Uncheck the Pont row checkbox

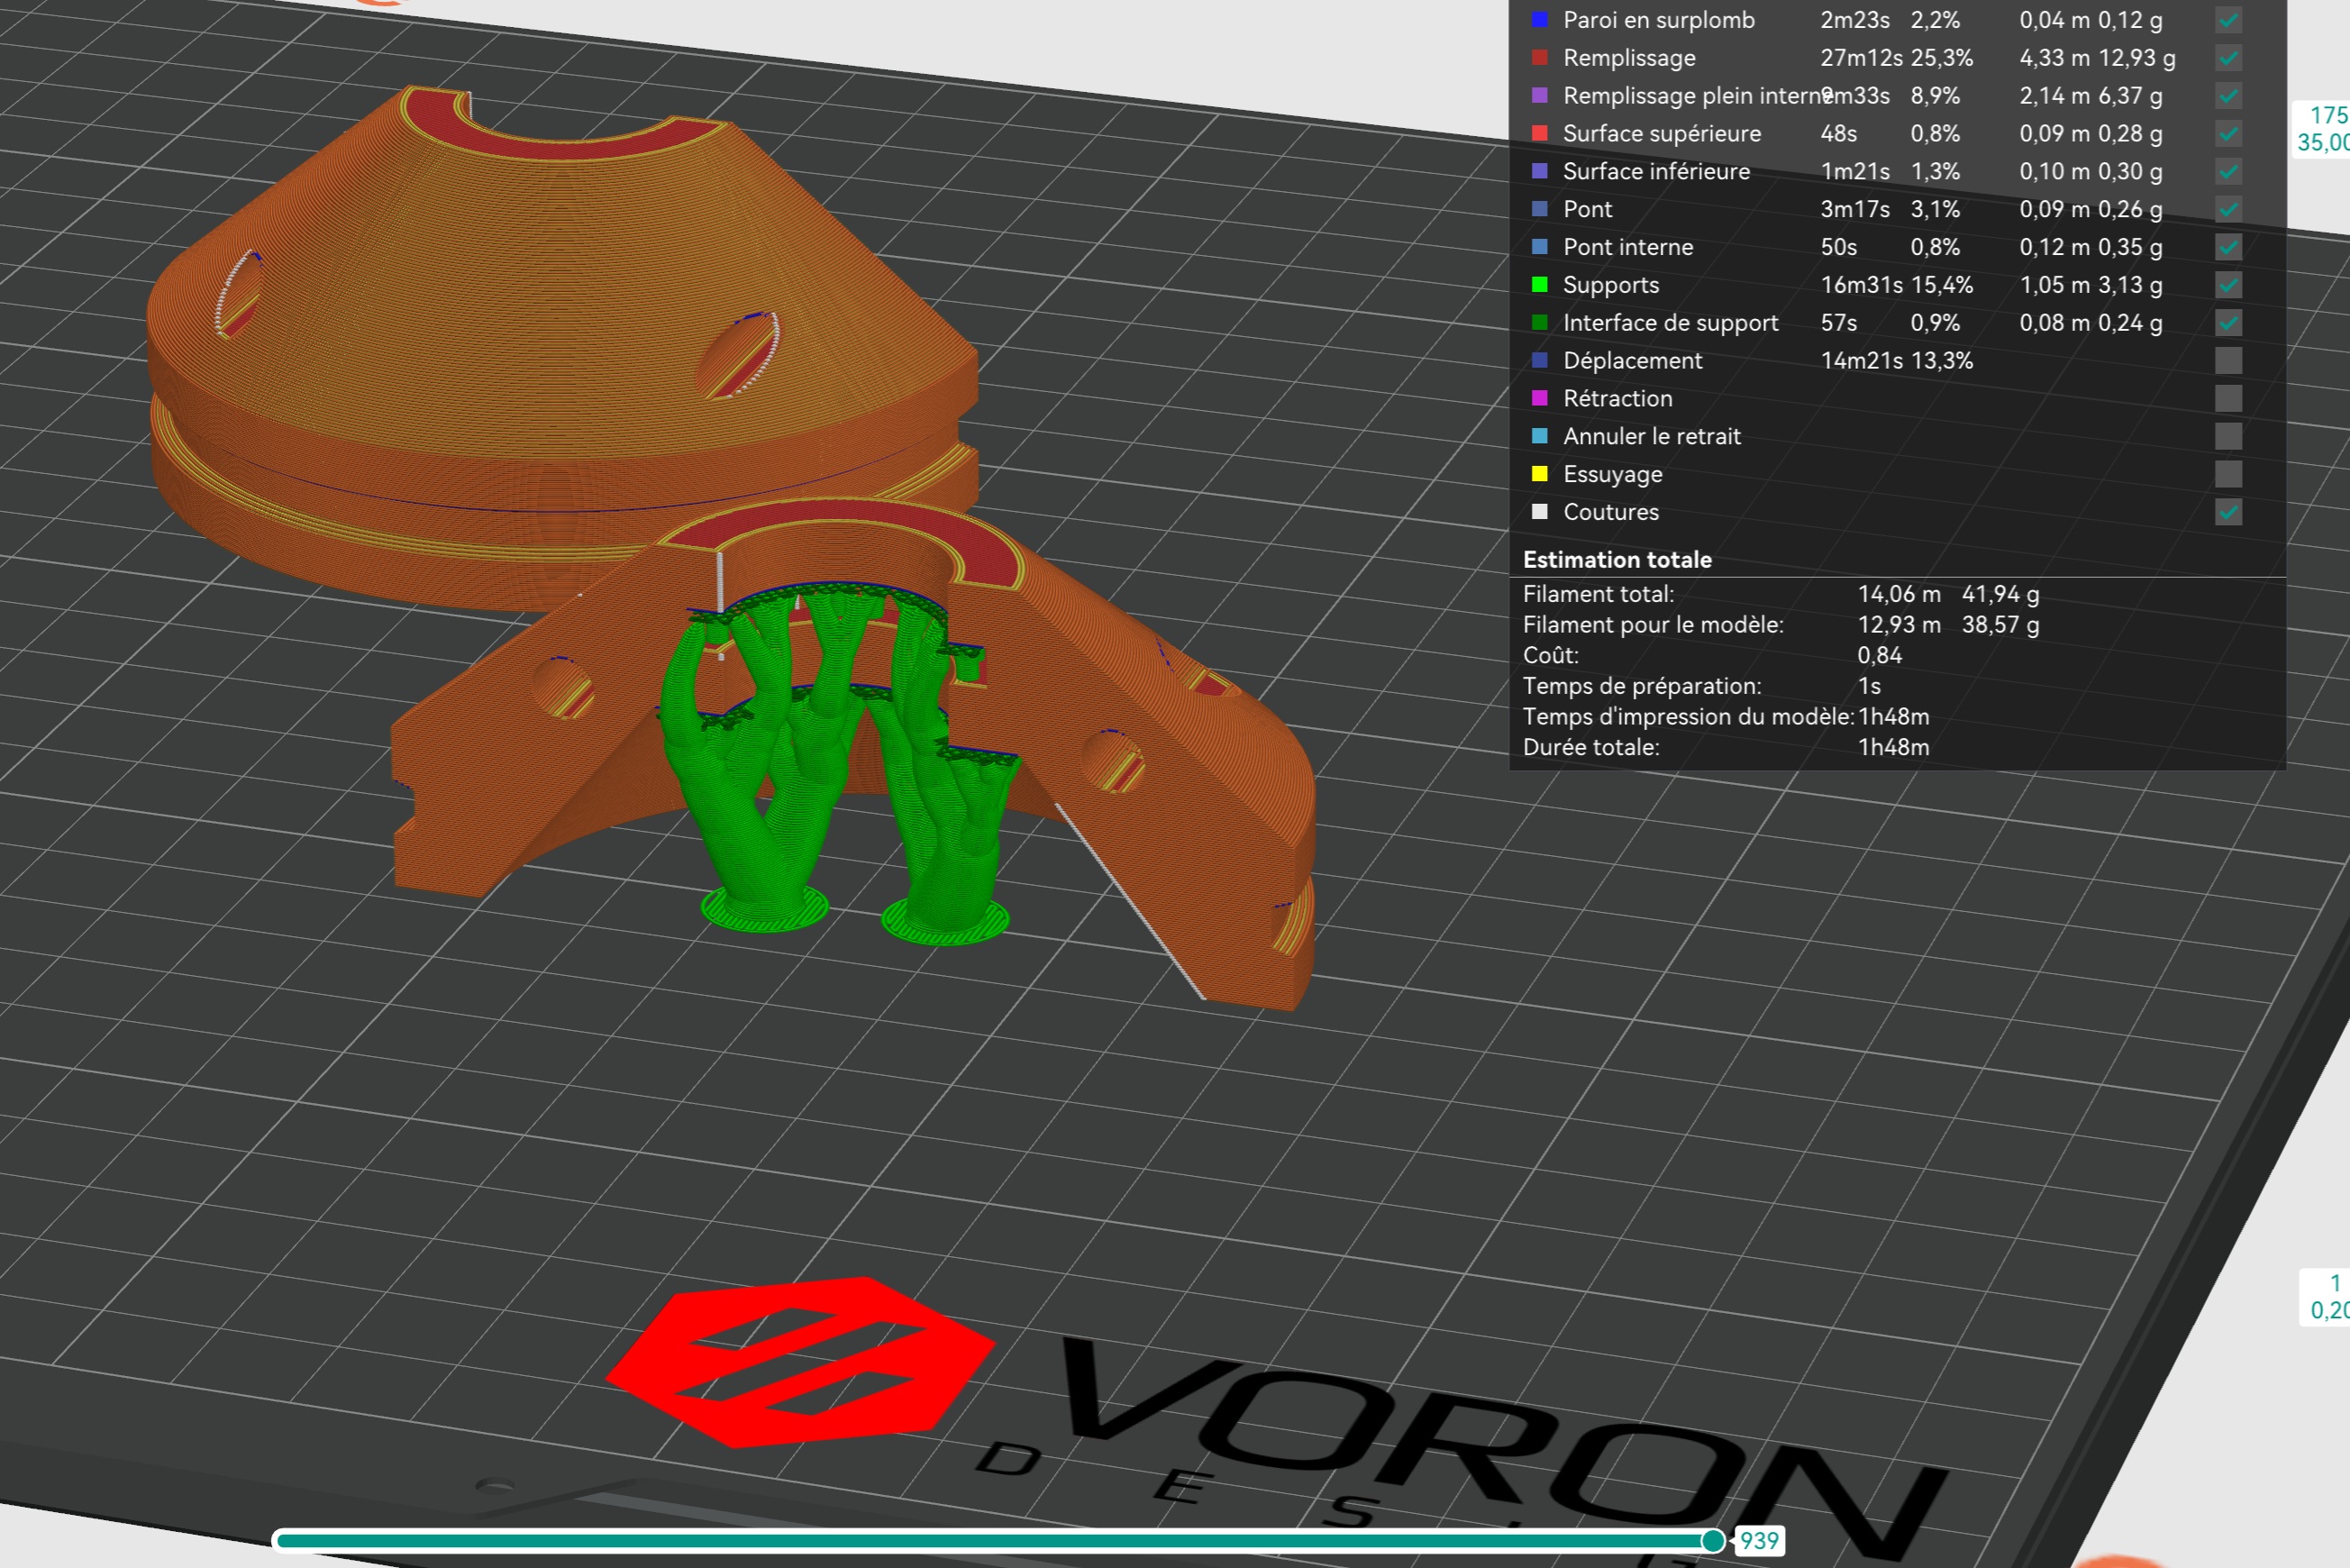2228,209
